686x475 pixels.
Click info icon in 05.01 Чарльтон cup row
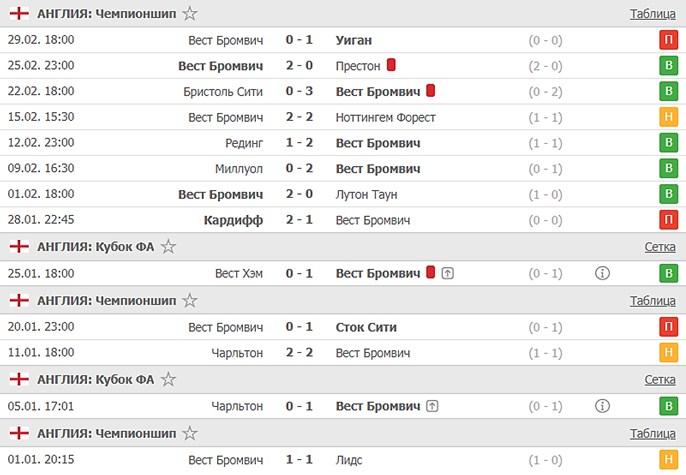coord(603,406)
